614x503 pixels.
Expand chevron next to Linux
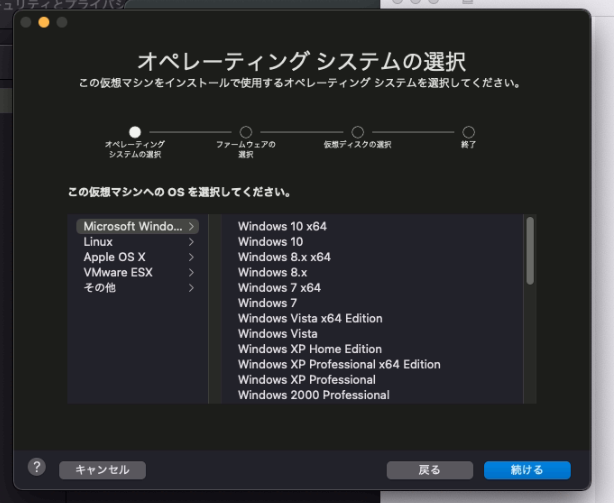coord(191,242)
